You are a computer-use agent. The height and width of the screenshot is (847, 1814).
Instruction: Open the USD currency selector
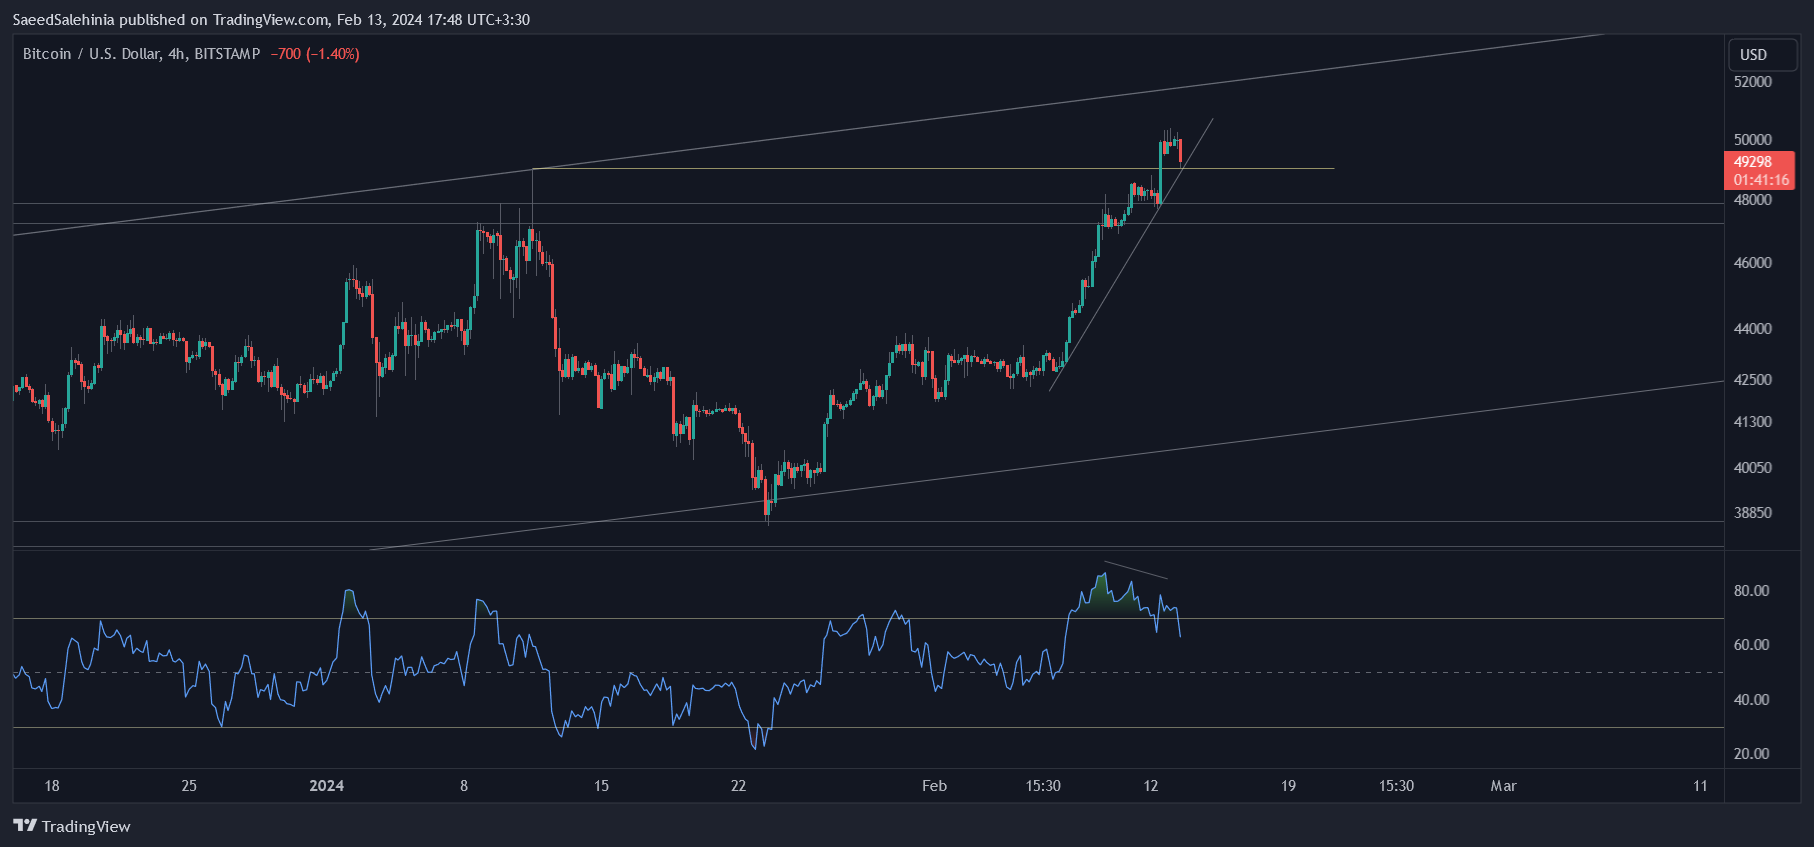1762,55
